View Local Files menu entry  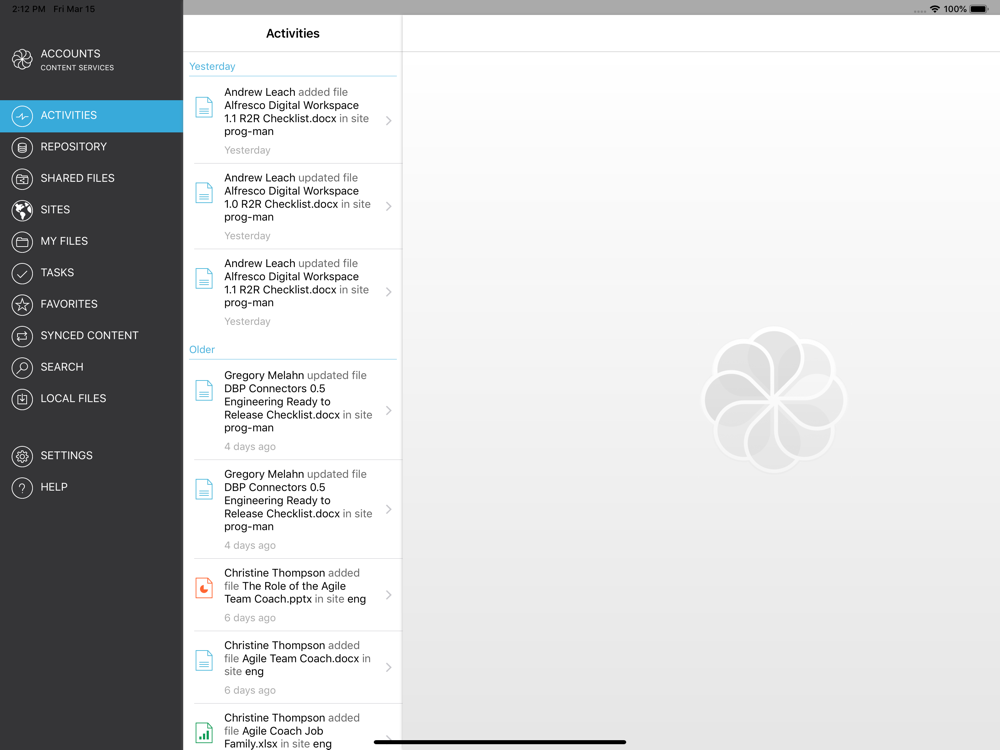91,398
